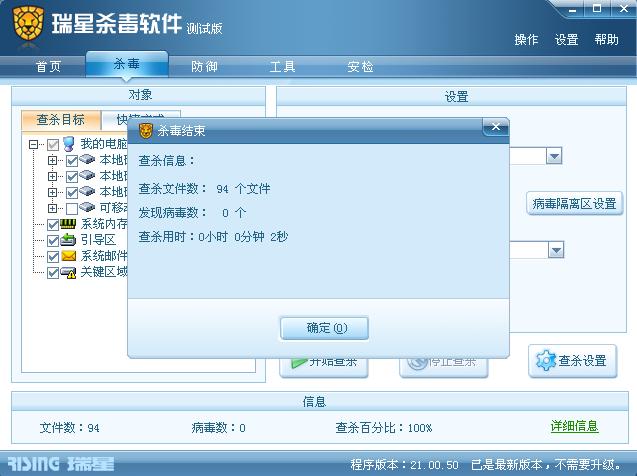Click the first local disk drive icon
The width and height of the screenshot is (637, 476).
87,159
